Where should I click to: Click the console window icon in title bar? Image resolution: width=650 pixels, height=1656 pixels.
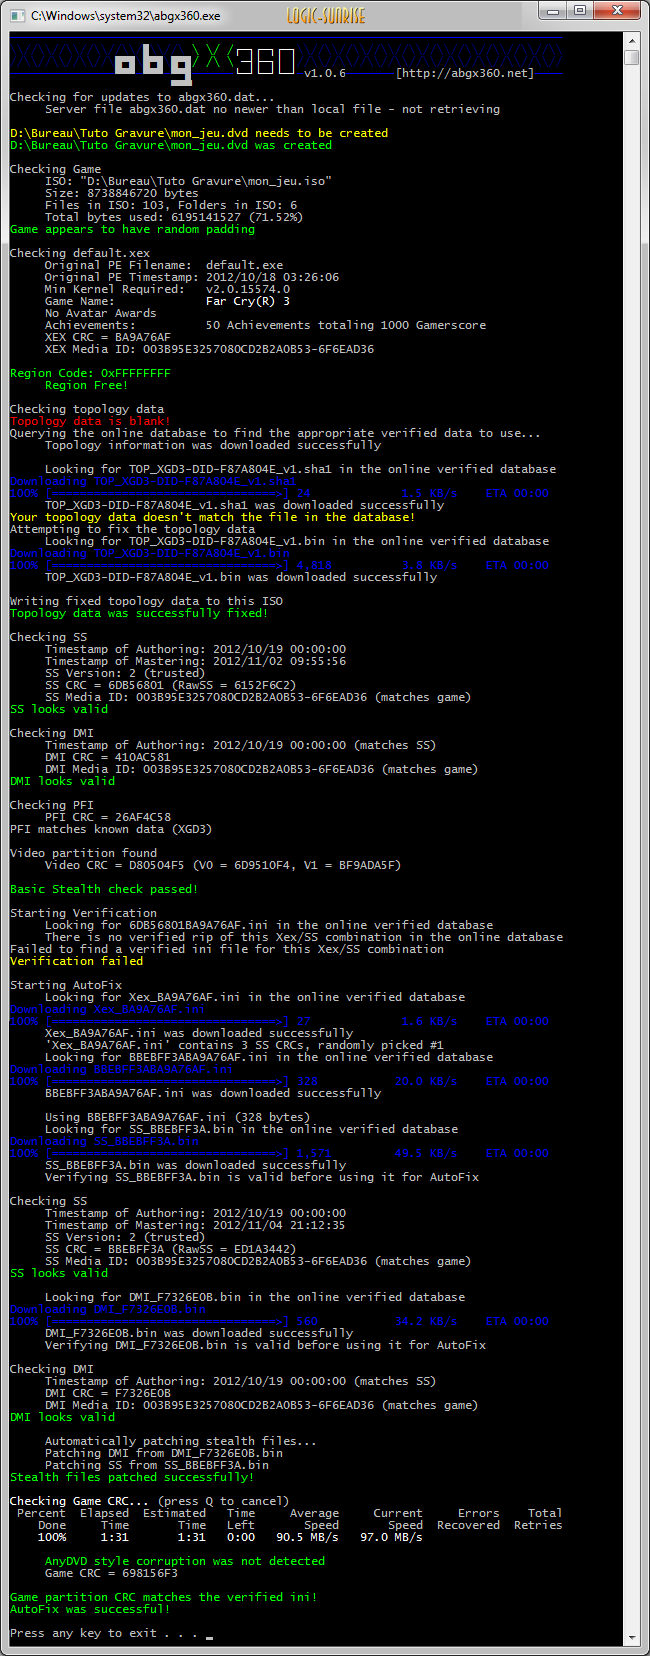[17, 14]
